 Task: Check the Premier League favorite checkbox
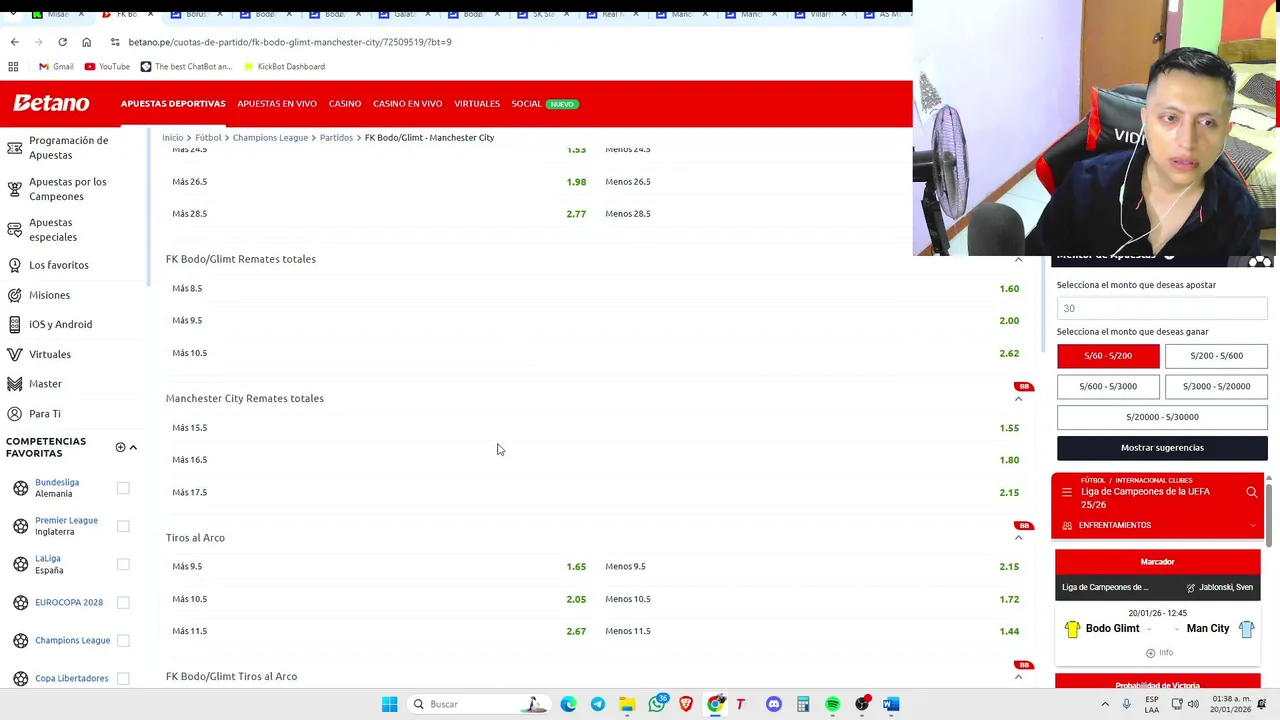click(123, 526)
